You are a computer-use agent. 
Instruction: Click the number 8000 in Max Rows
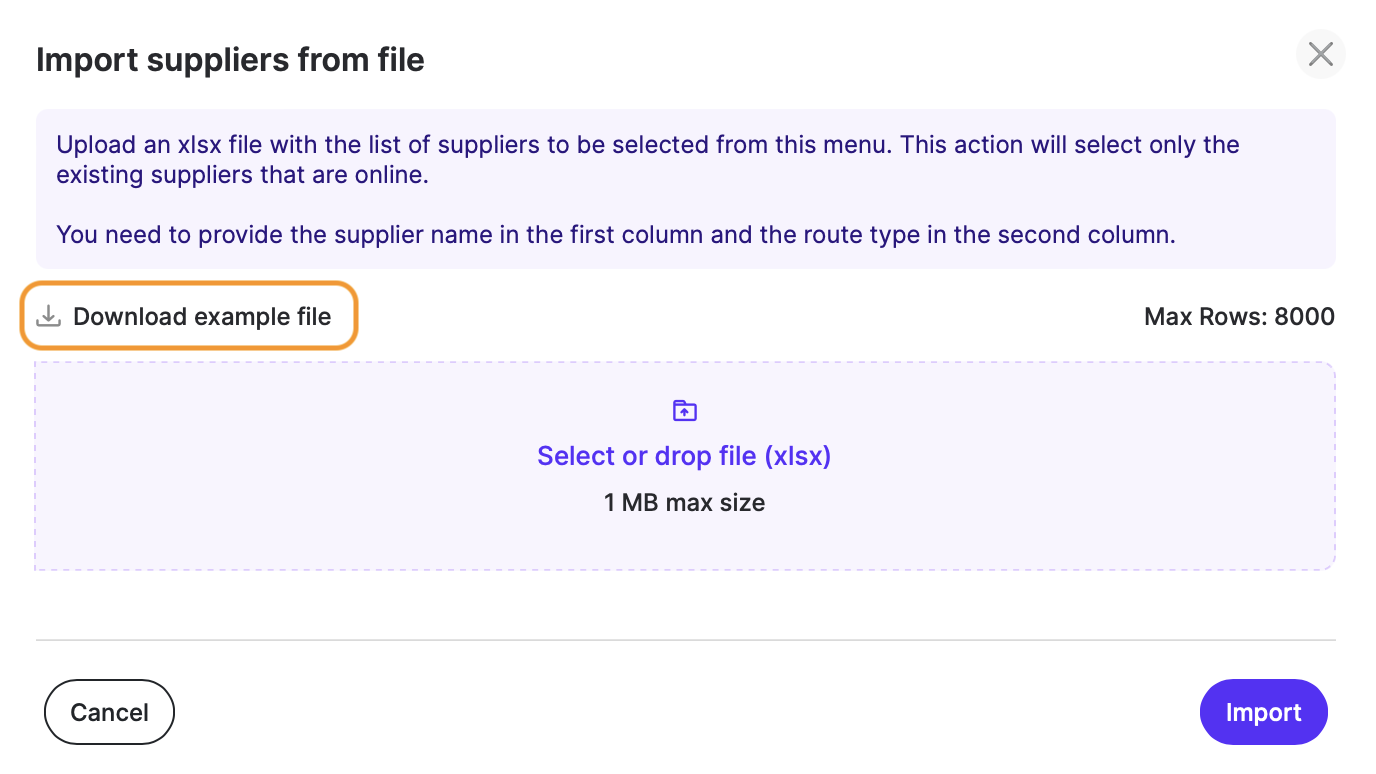[1304, 317]
